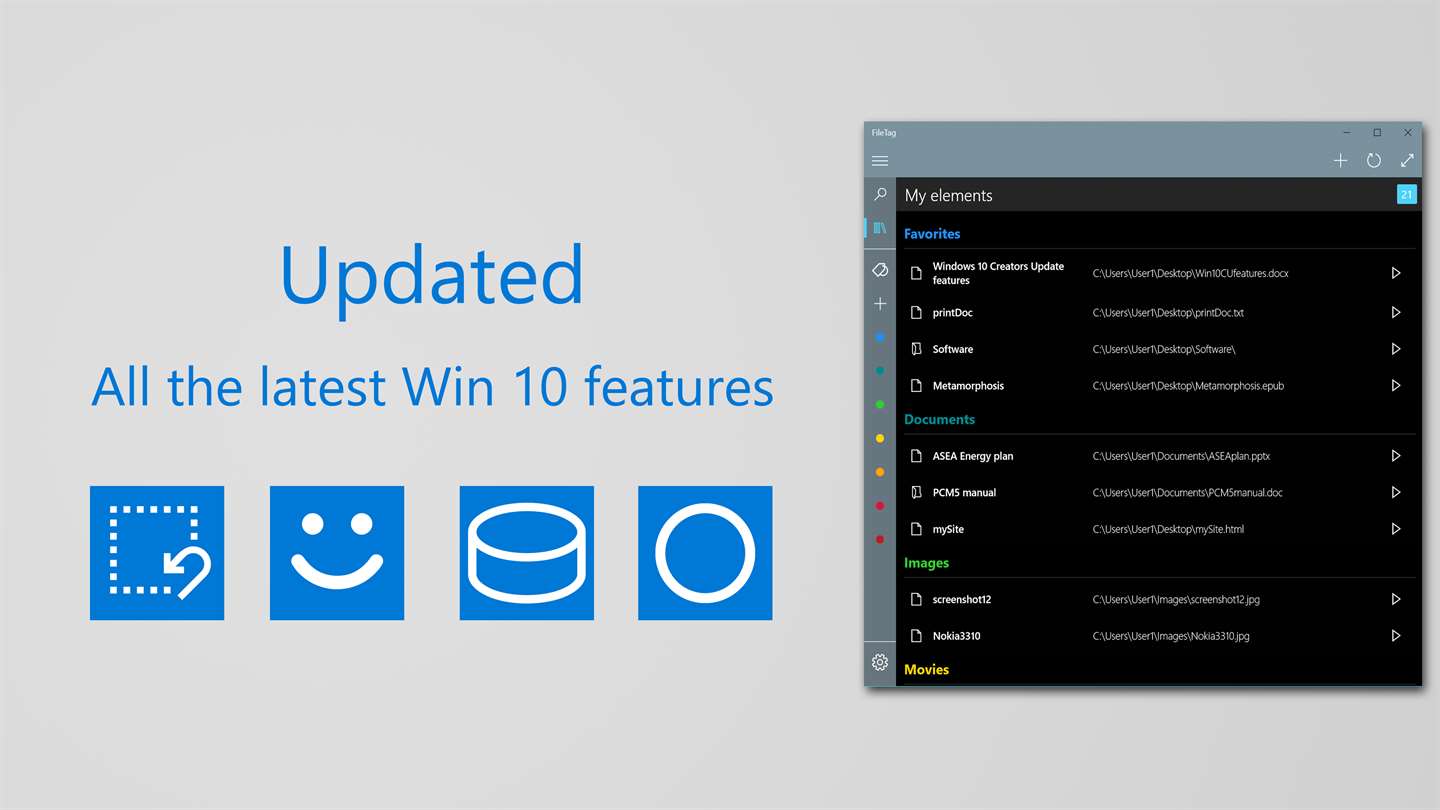
Task: Click the Documents group header
Action: point(939,420)
